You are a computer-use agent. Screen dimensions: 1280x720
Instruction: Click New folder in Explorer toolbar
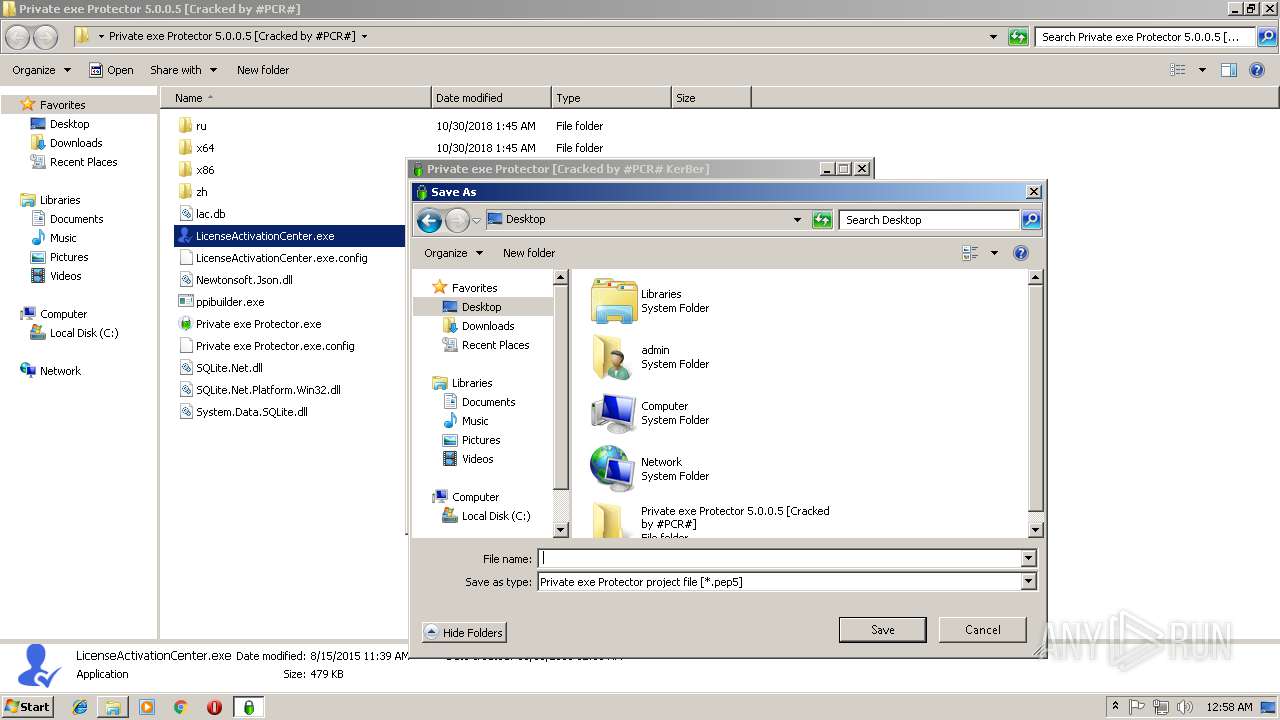263,70
